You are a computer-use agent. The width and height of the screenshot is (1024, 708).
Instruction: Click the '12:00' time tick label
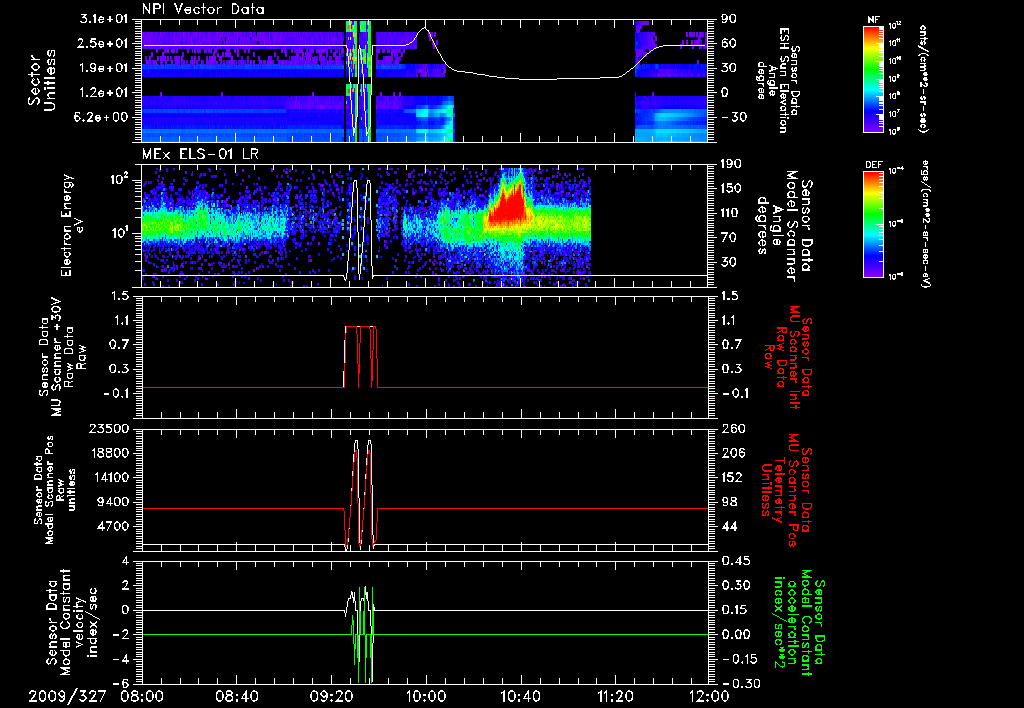click(709, 696)
